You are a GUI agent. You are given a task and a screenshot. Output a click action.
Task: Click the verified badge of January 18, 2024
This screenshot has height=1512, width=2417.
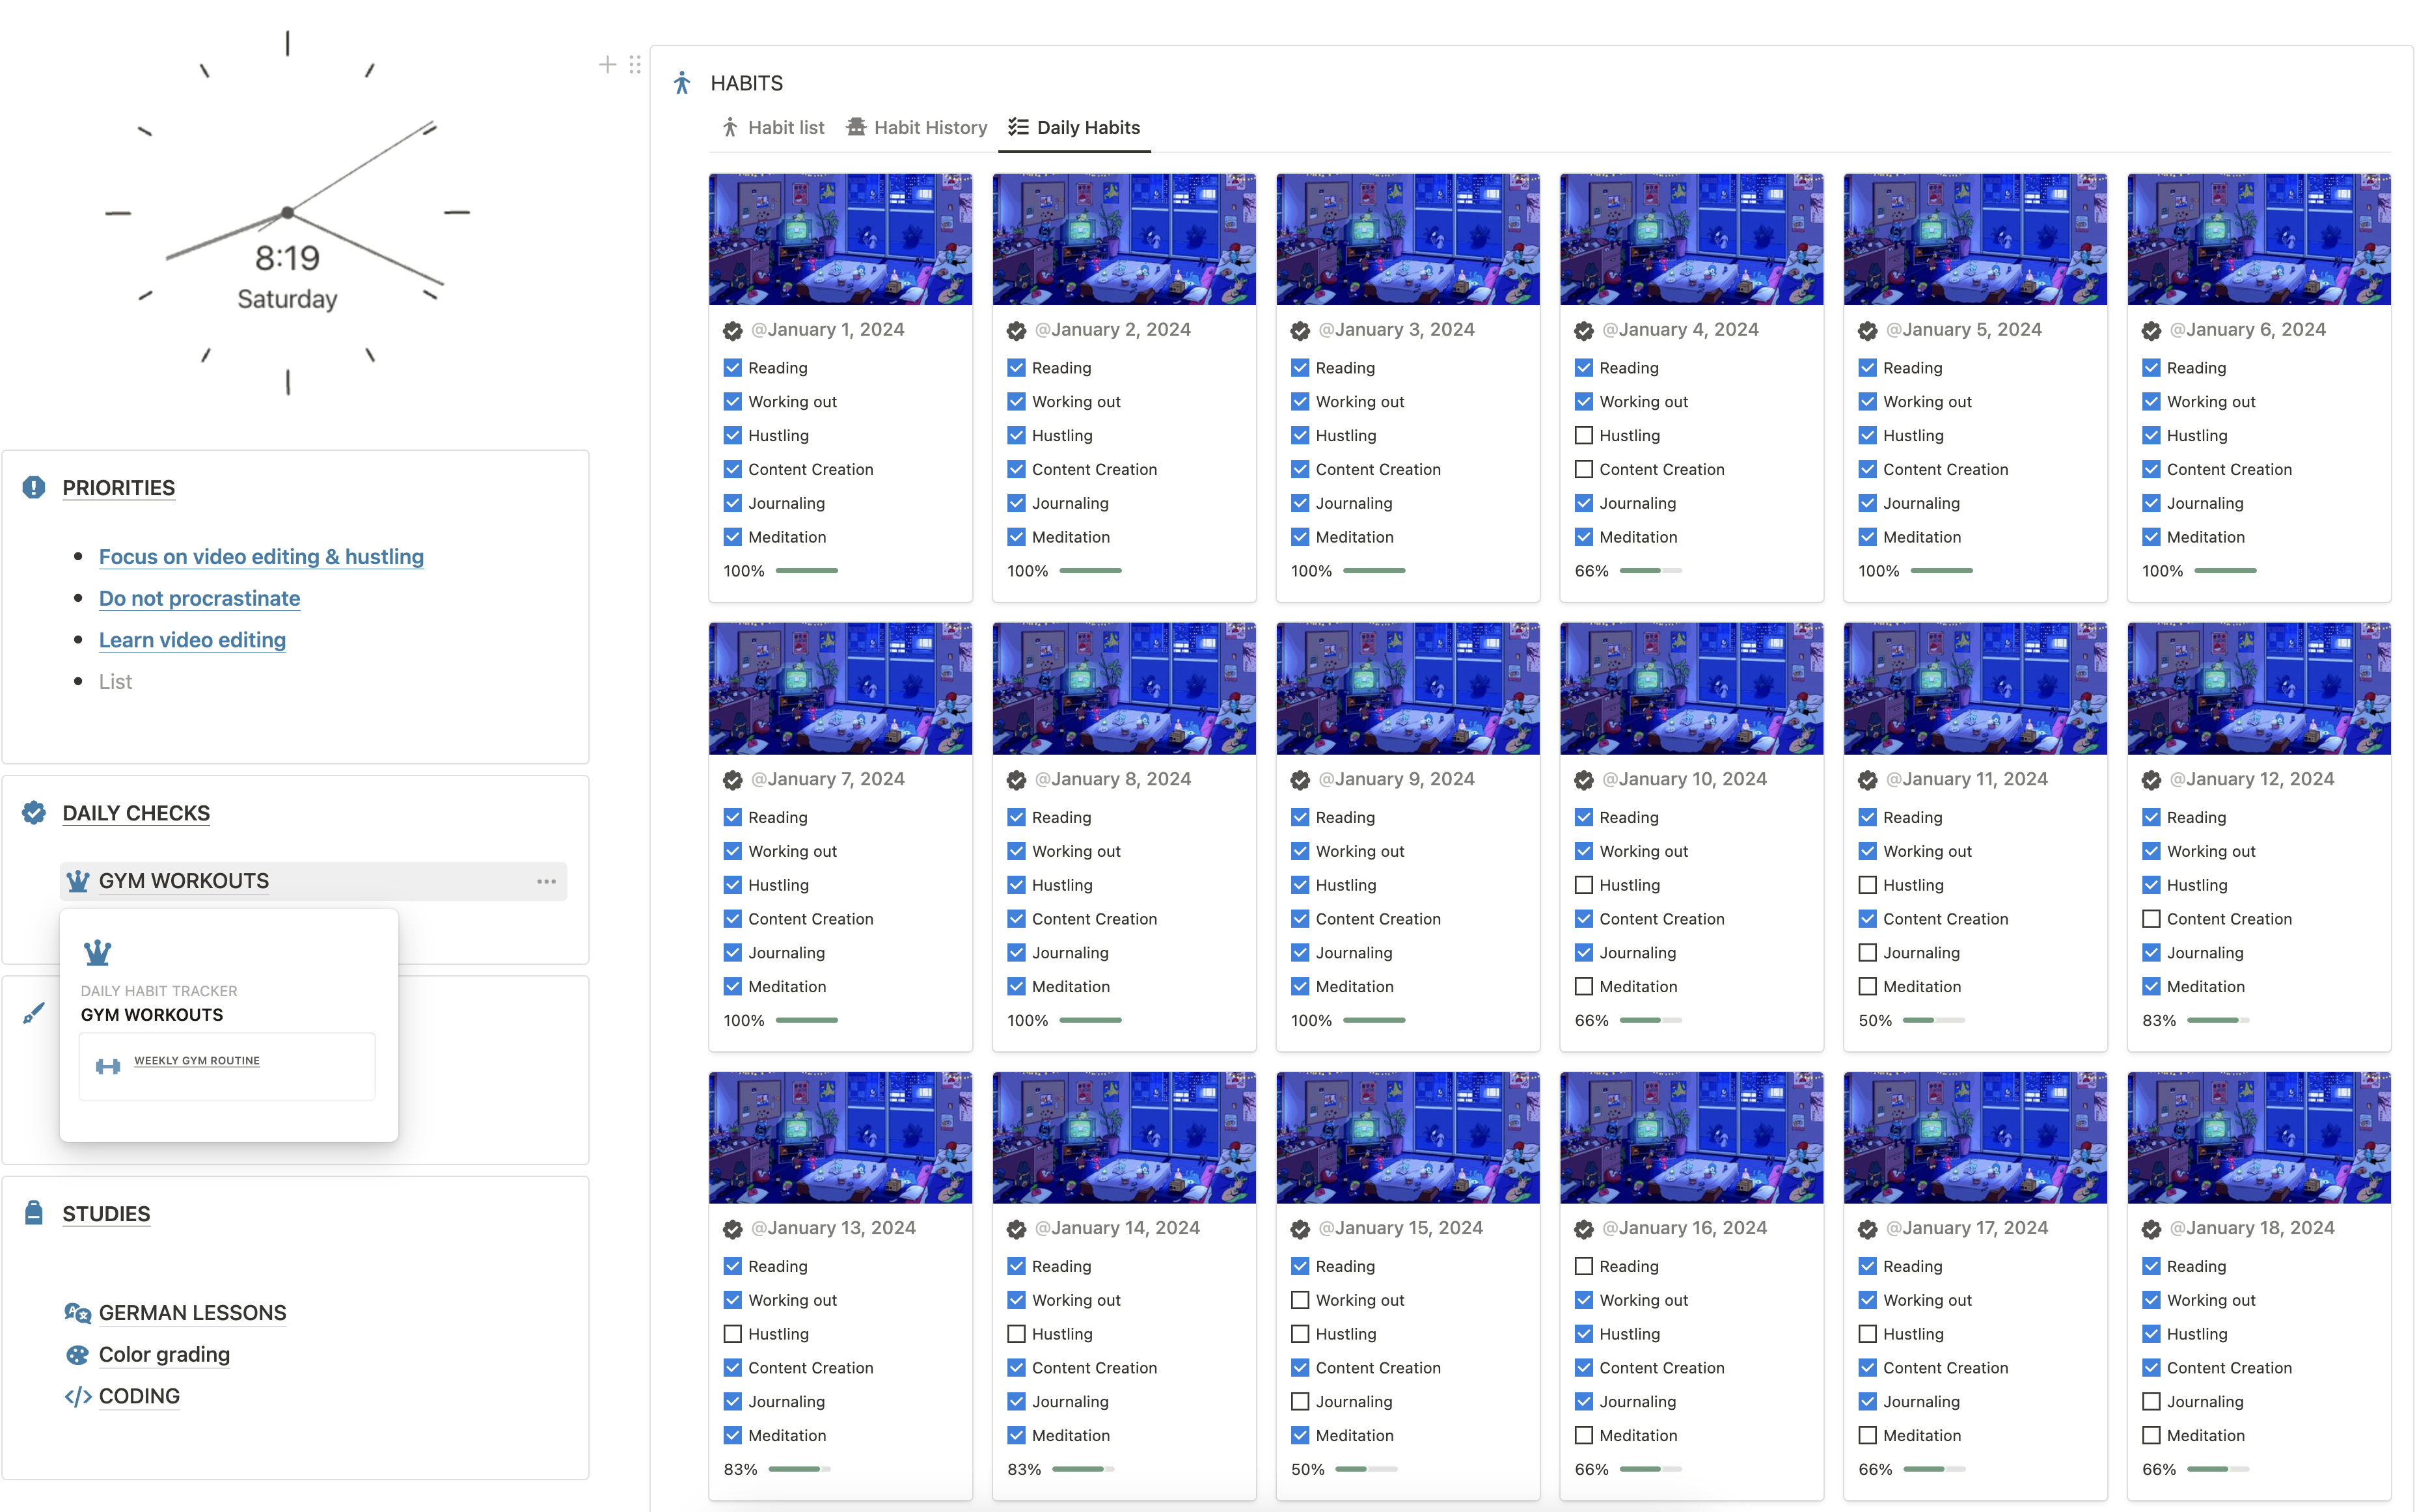click(x=2152, y=1229)
